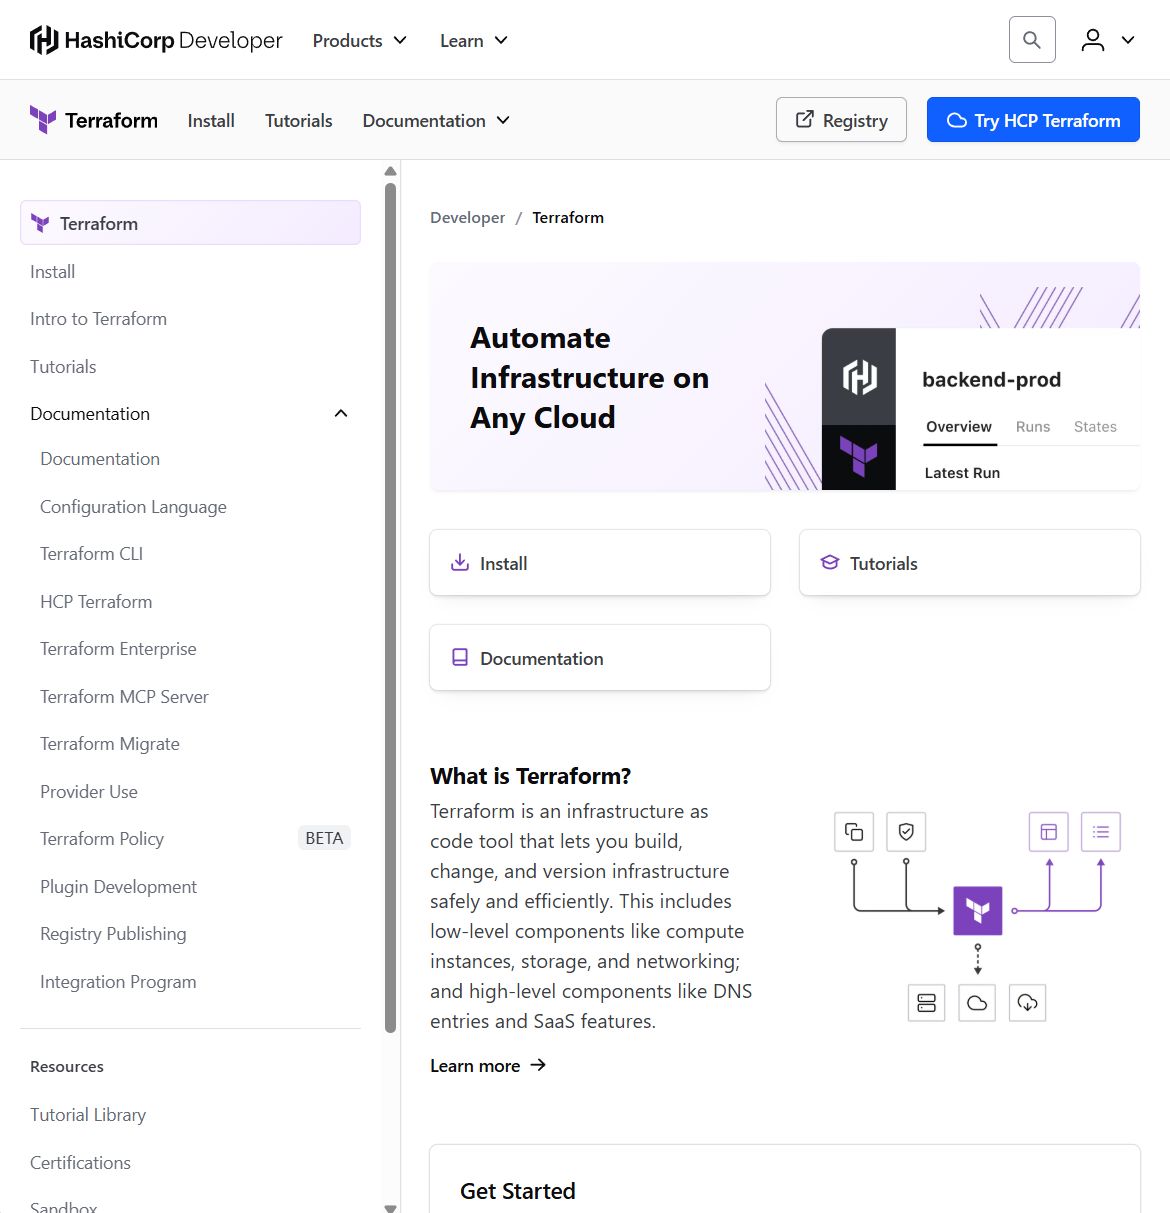This screenshot has height=1213, width=1170.
Task: Open Terraform Migrate in sidebar
Action: 110,744
